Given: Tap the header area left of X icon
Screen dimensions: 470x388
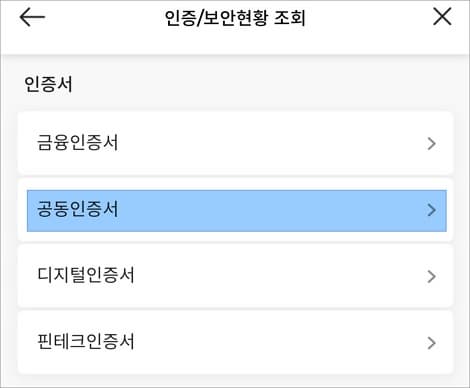Looking at the screenshot, I should pos(367,18).
